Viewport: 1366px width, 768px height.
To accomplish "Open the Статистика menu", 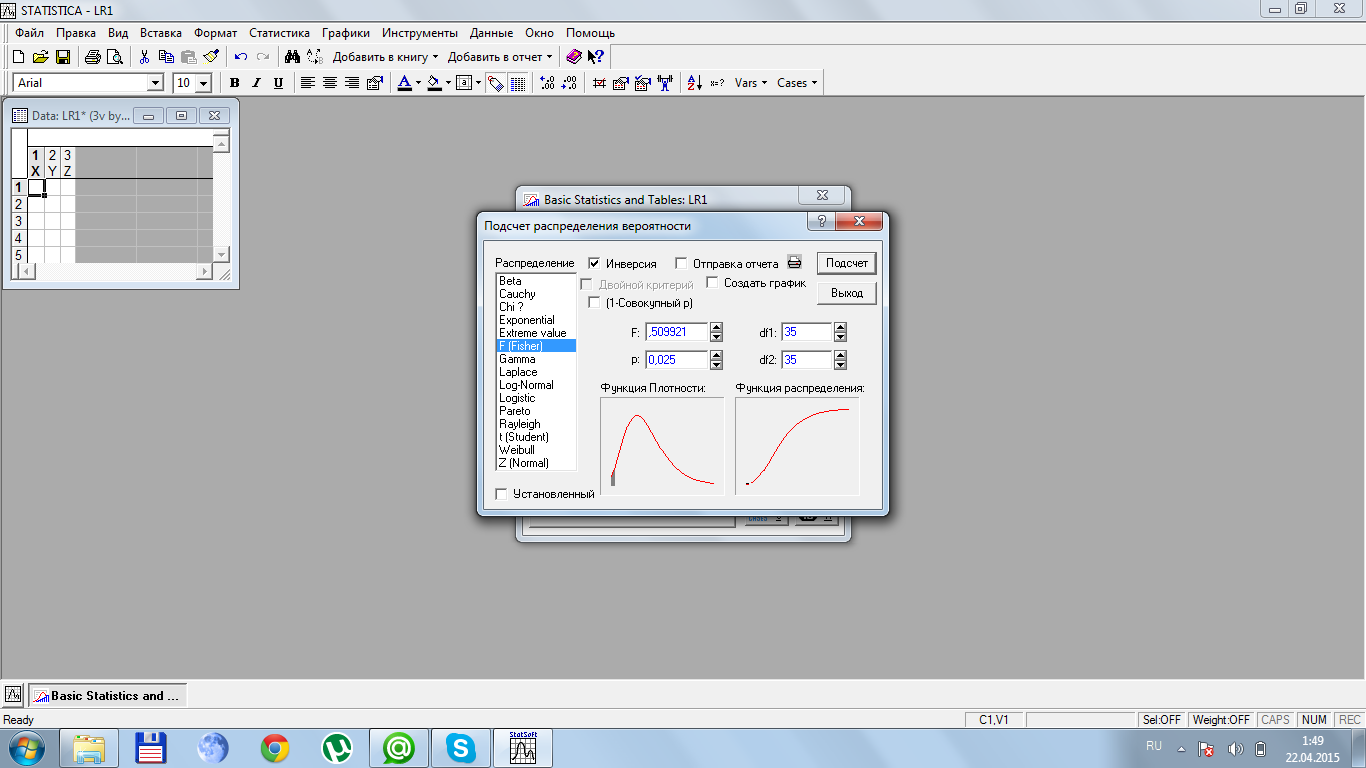I will (x=279, y=33).
